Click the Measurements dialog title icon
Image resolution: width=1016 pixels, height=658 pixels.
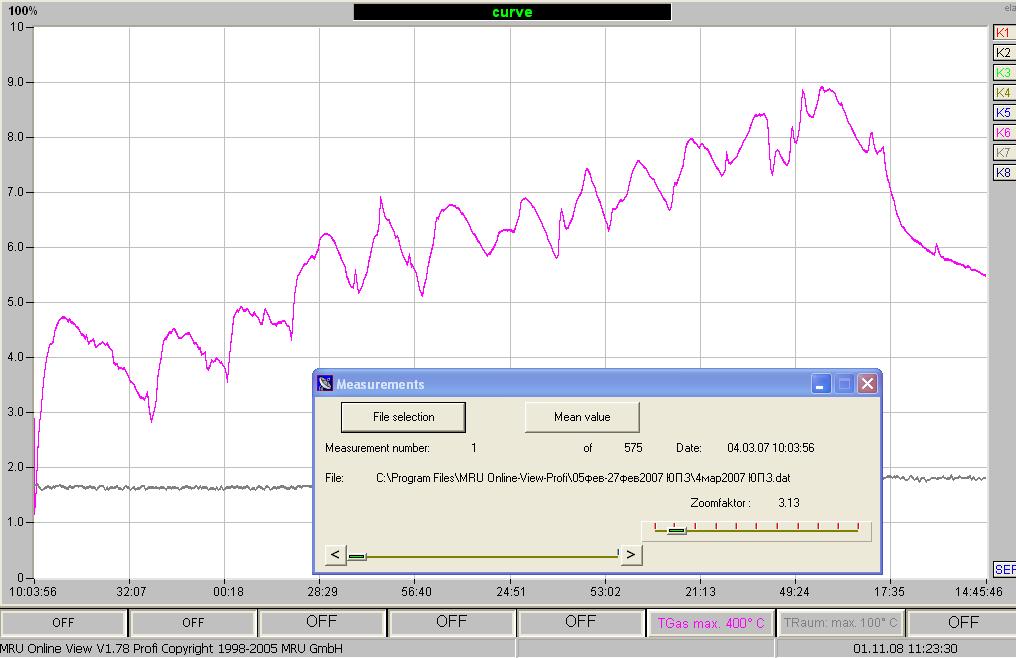(325, 384)
